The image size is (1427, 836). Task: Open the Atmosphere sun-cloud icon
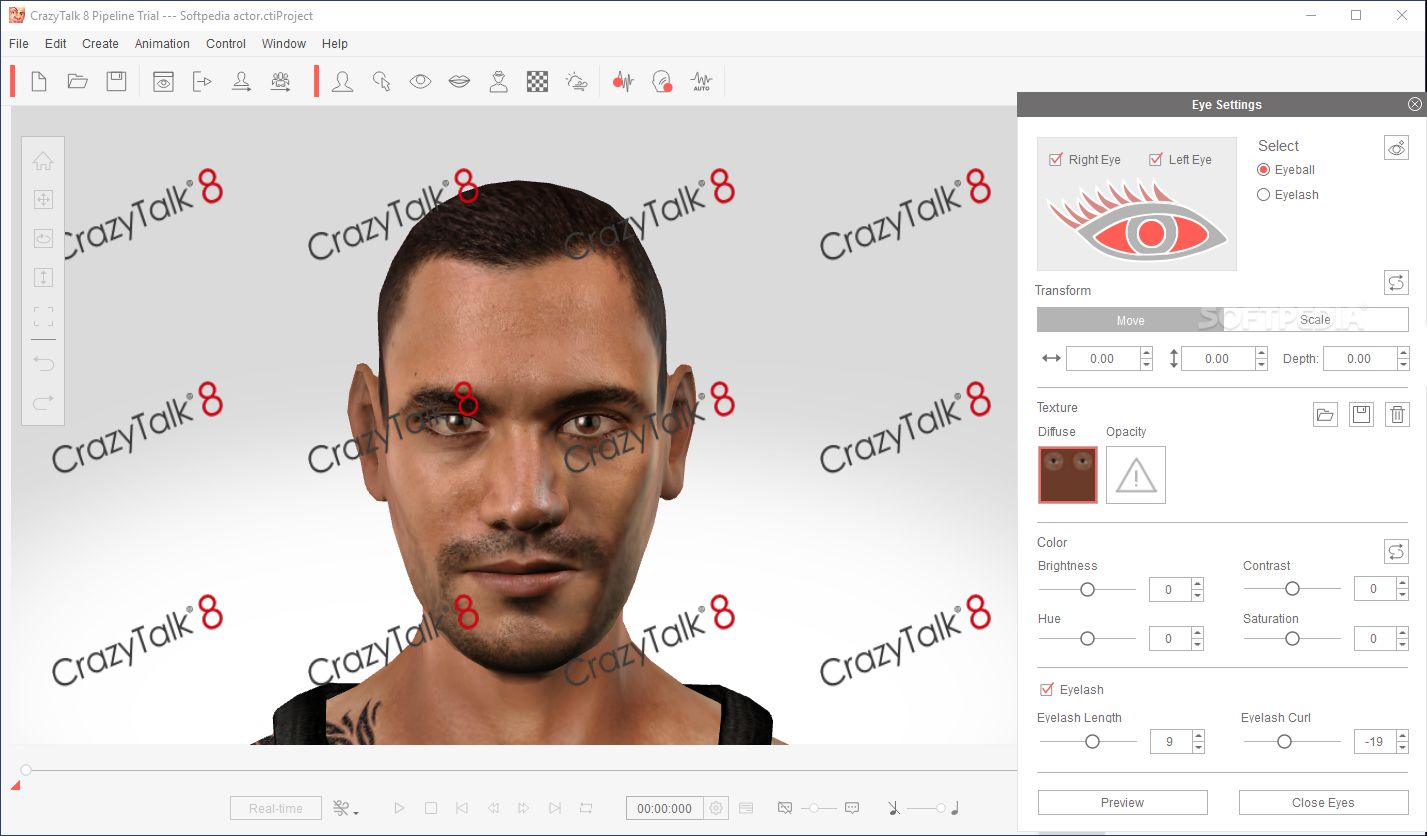pyautogui.click(x=577, y=82)
